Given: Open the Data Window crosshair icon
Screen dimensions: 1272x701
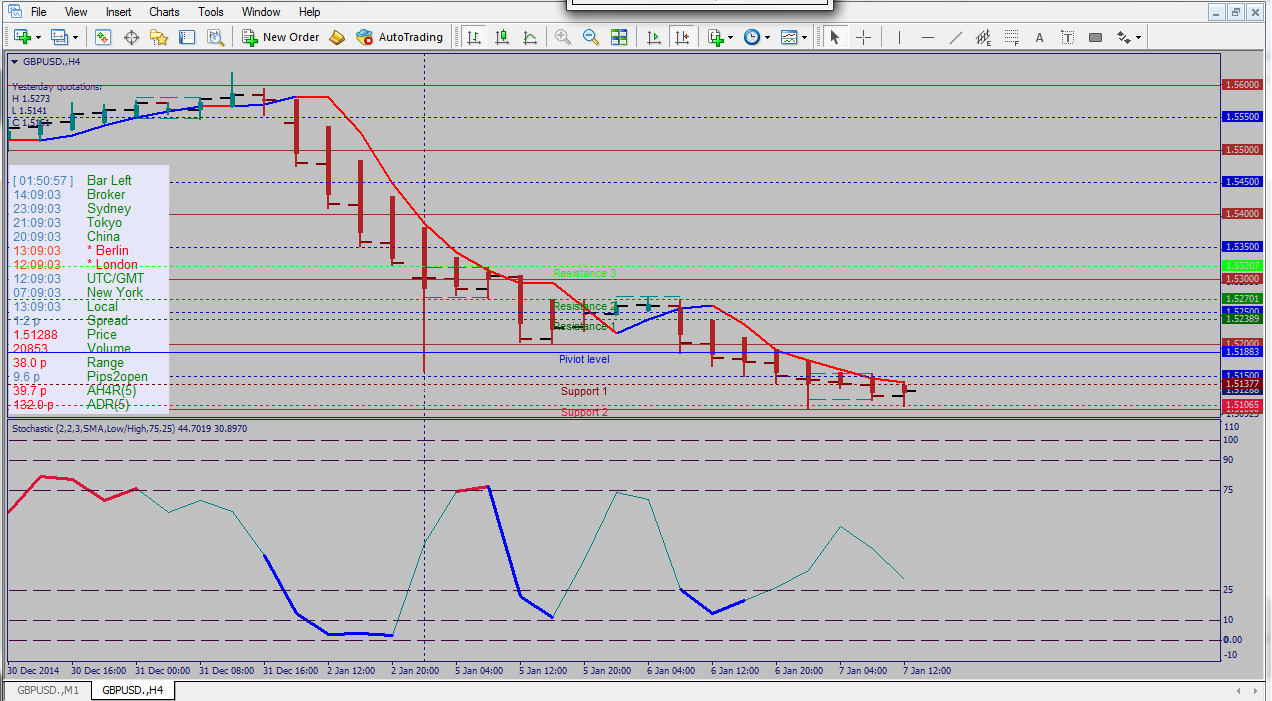Looking at the screenshot, I should pyautogui.click(x=131, y=37).
